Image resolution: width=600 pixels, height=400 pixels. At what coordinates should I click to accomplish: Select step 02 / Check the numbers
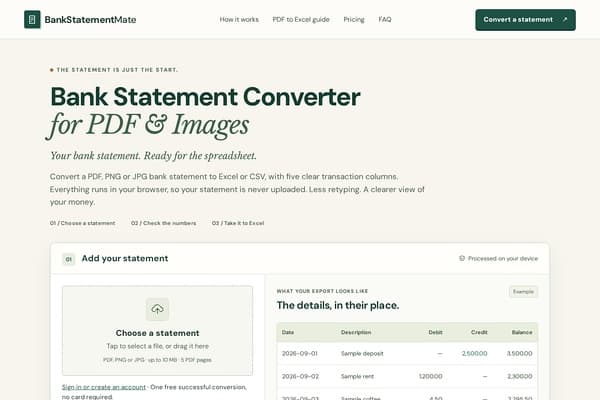[x=163, y=223]
